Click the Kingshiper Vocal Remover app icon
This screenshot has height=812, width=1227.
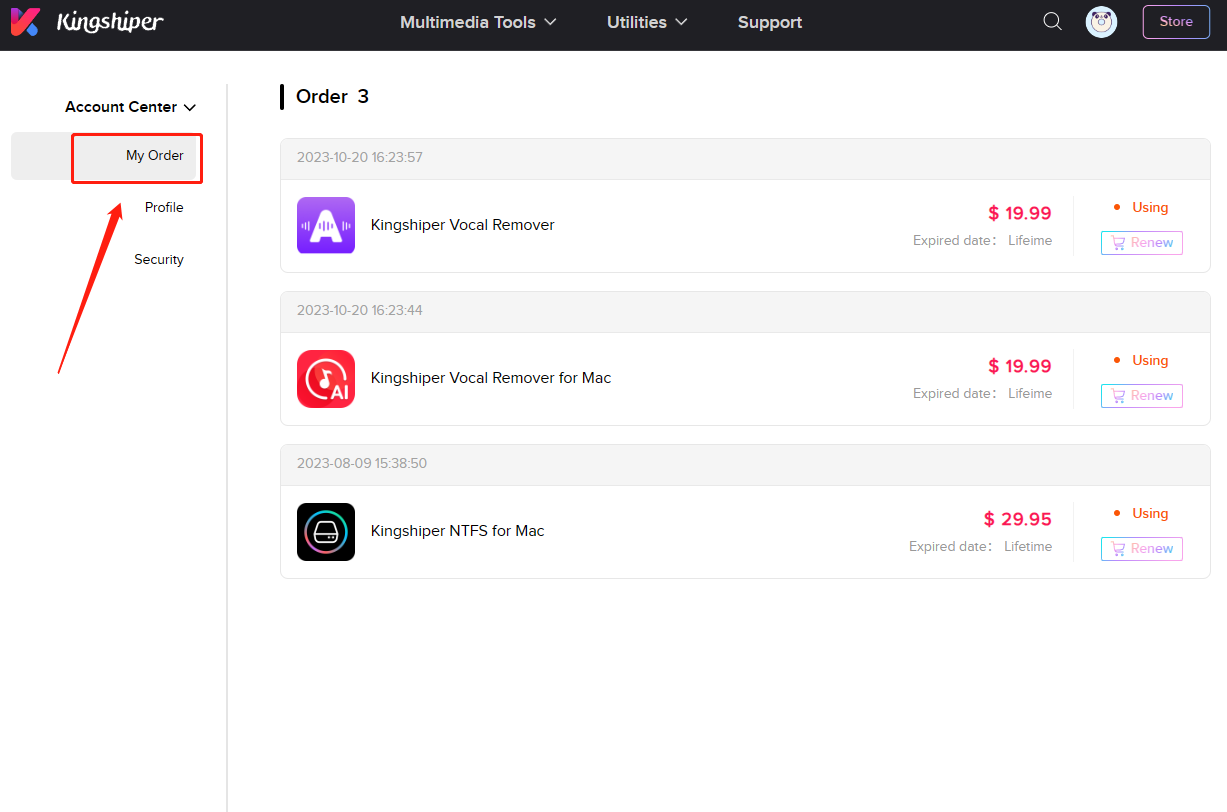pos(326,225)
